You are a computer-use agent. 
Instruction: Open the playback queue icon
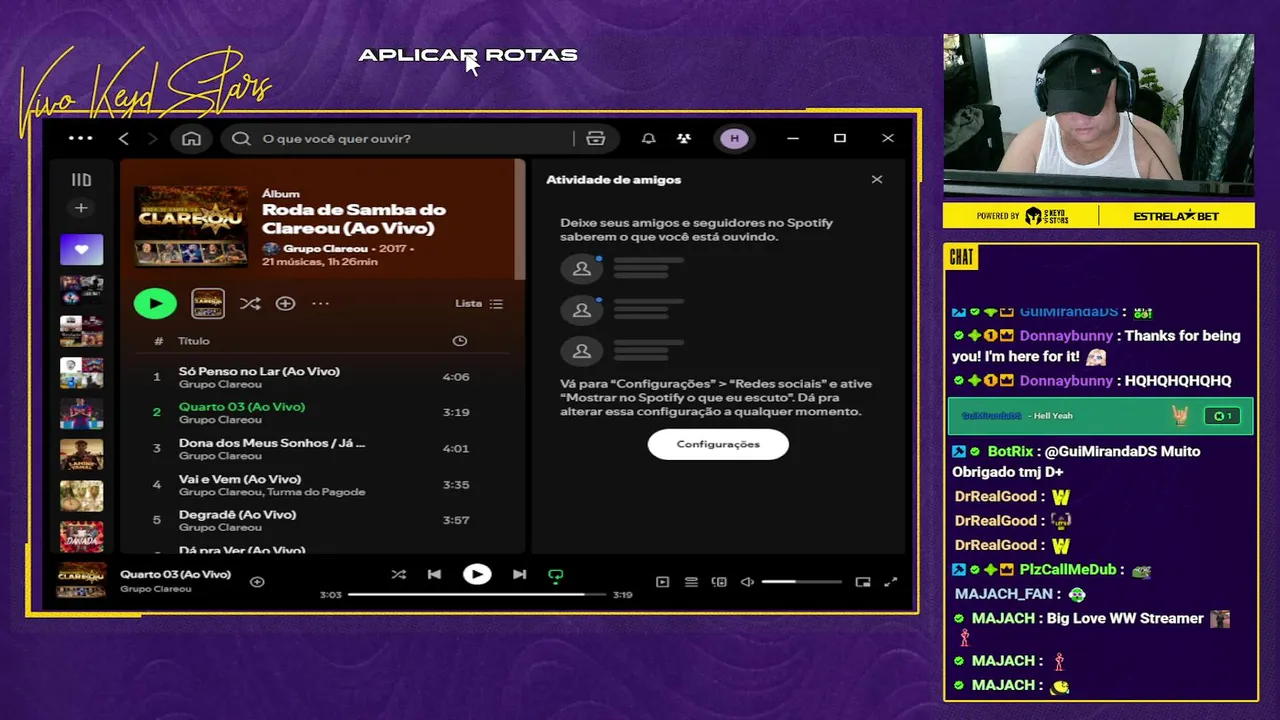point(691,582)
